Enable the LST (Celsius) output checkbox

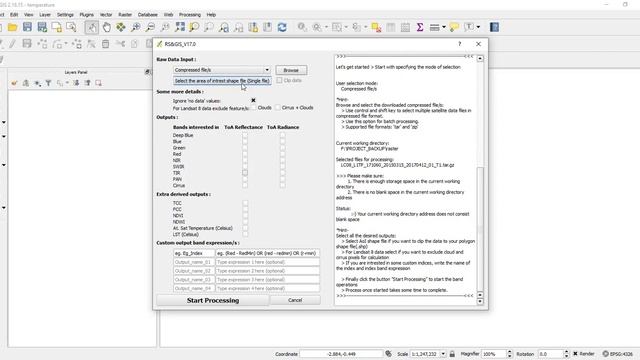tap(245, 234)
